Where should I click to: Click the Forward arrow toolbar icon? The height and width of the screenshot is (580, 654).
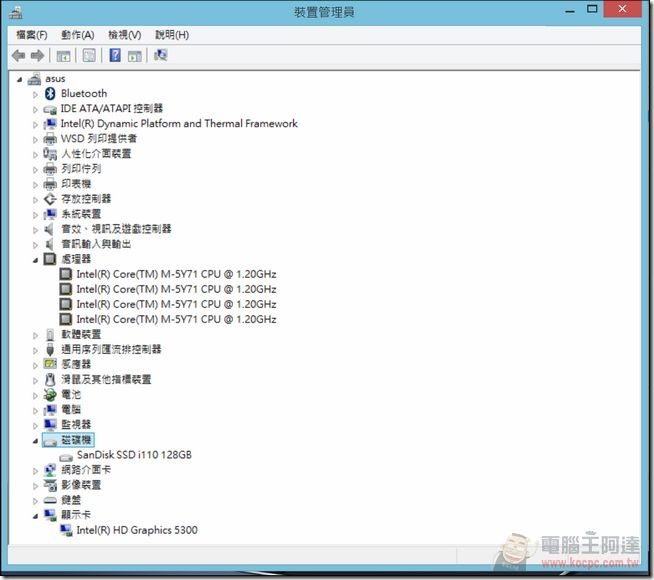point(38,55)
